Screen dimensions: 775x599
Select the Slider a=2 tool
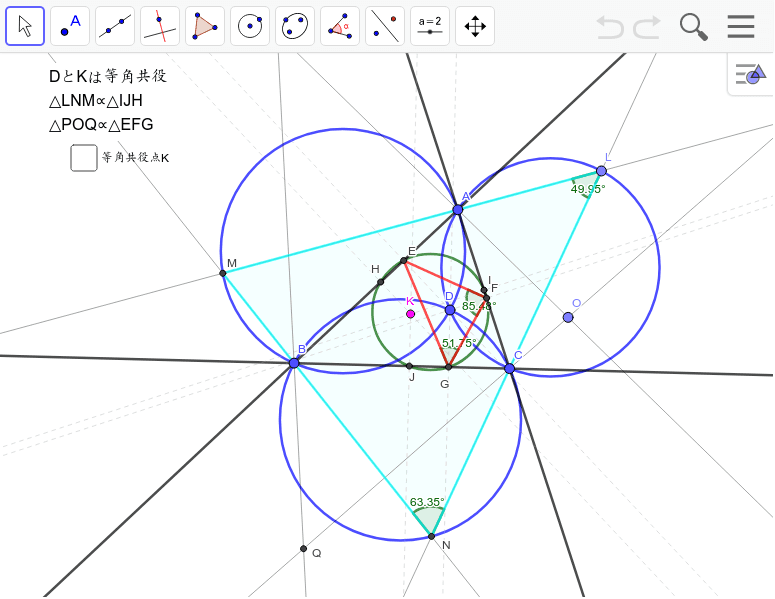point(430,26)
